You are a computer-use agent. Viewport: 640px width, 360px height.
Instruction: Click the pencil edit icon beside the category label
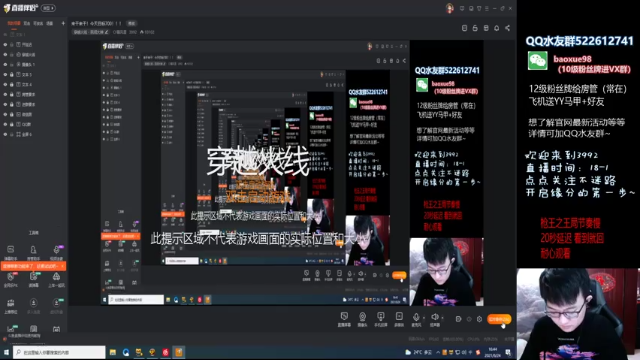pos(107,32)
